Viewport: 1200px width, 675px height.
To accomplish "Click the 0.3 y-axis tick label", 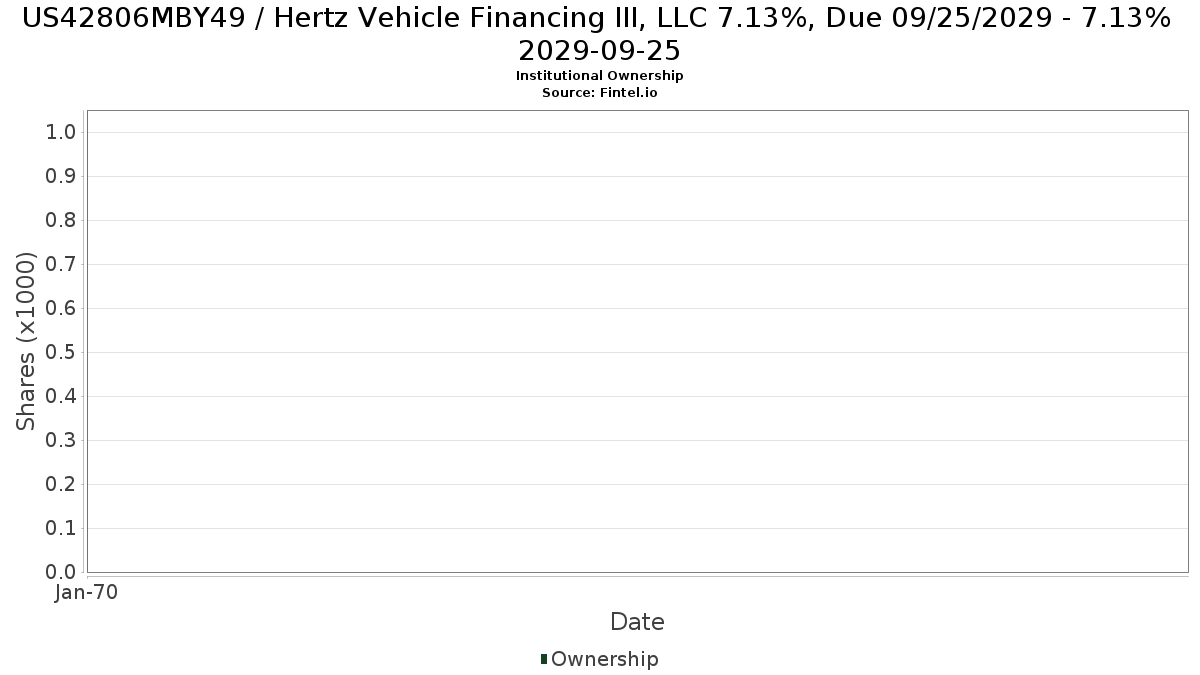I will pos(62,441).
